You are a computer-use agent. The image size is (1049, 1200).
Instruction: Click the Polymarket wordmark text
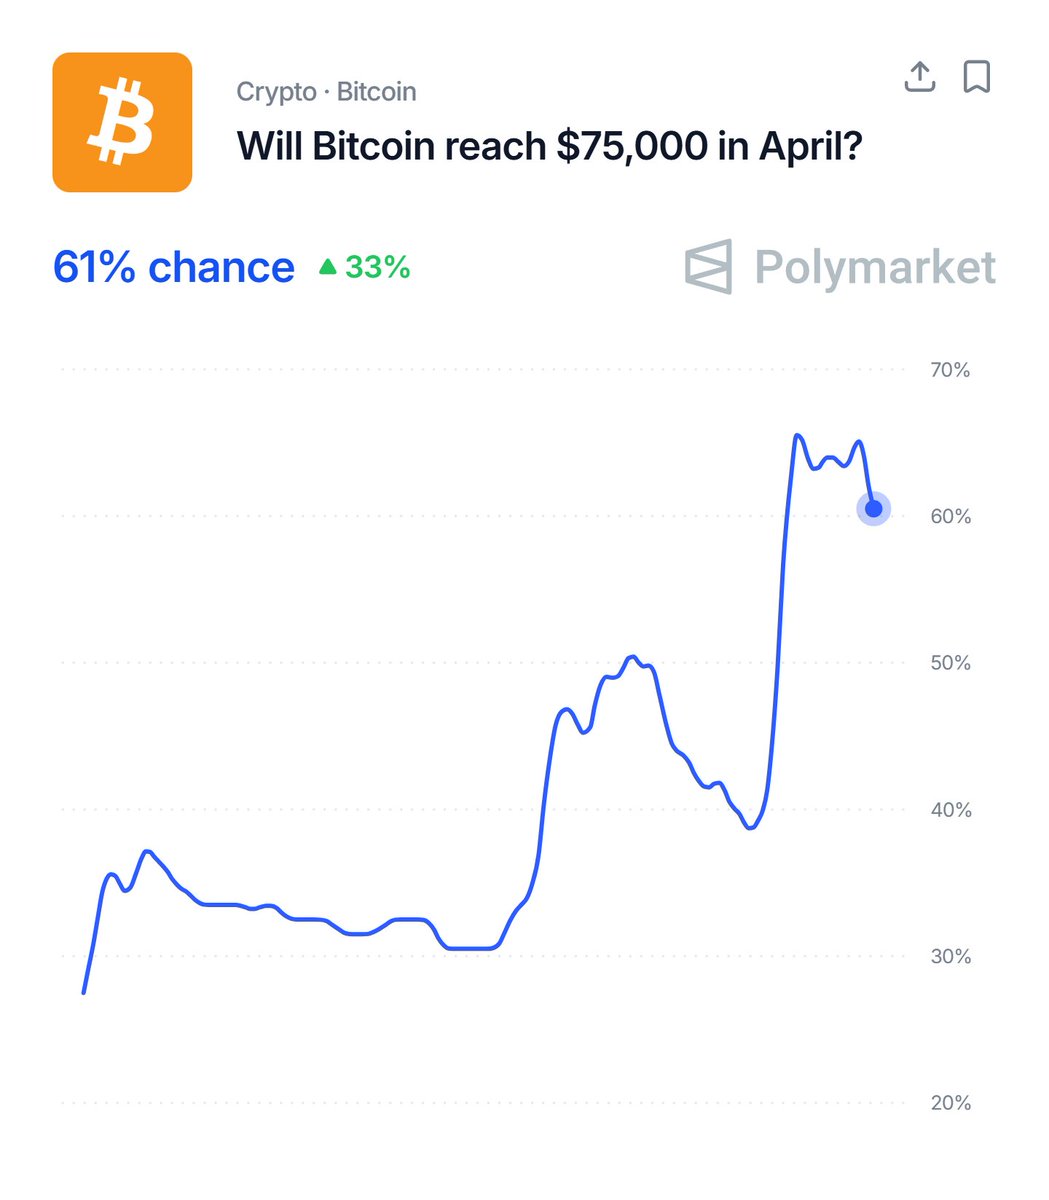pos(875,267)
